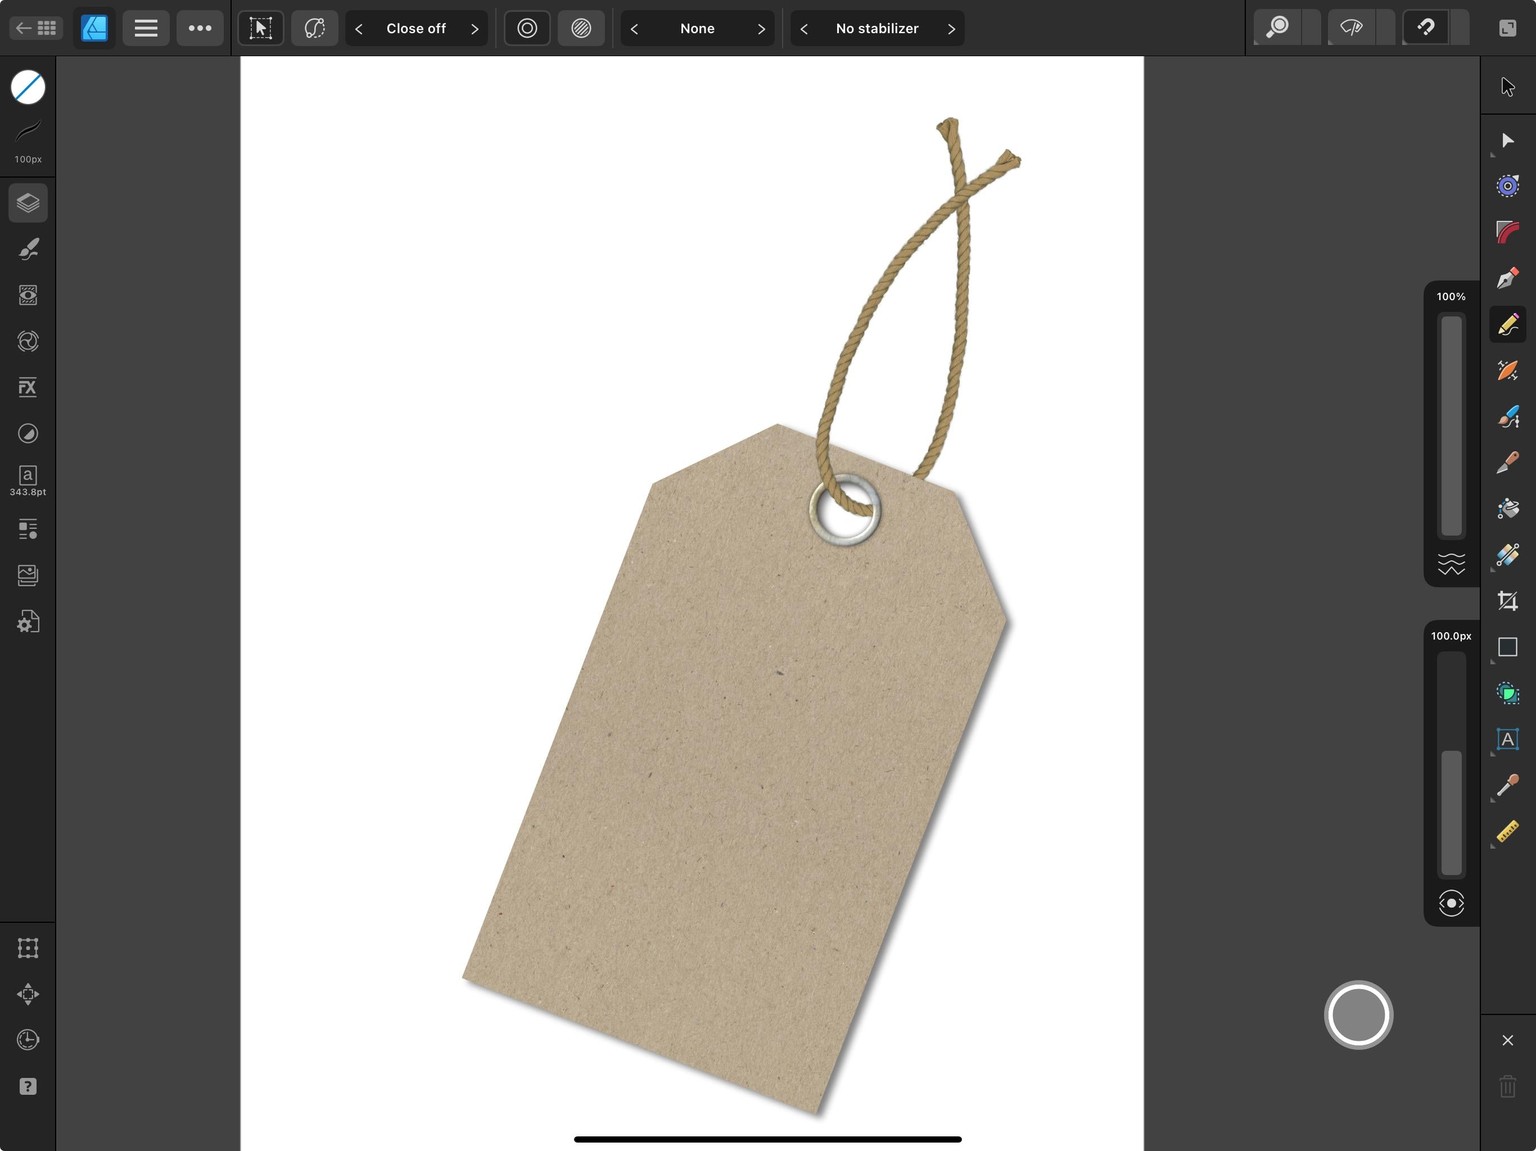Tap the grey circular command controller

point(1358,1015)
